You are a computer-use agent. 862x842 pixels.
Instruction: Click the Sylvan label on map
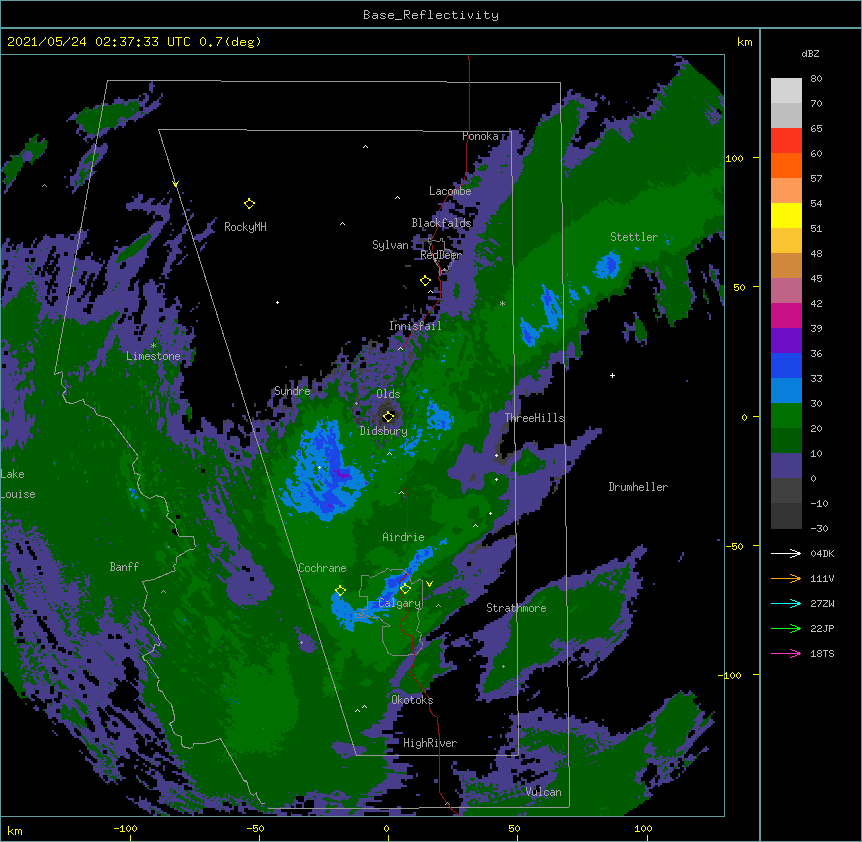tap(390, 245)
